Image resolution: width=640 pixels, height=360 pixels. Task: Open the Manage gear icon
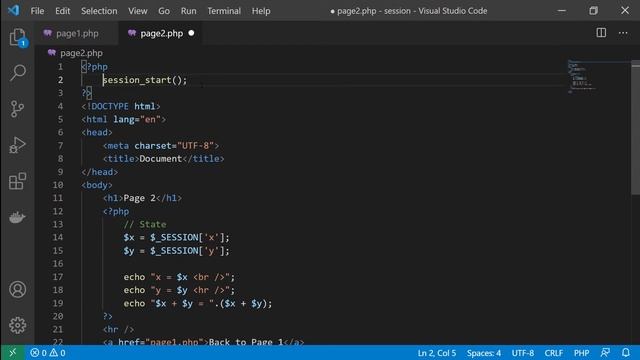pos(18,325)
